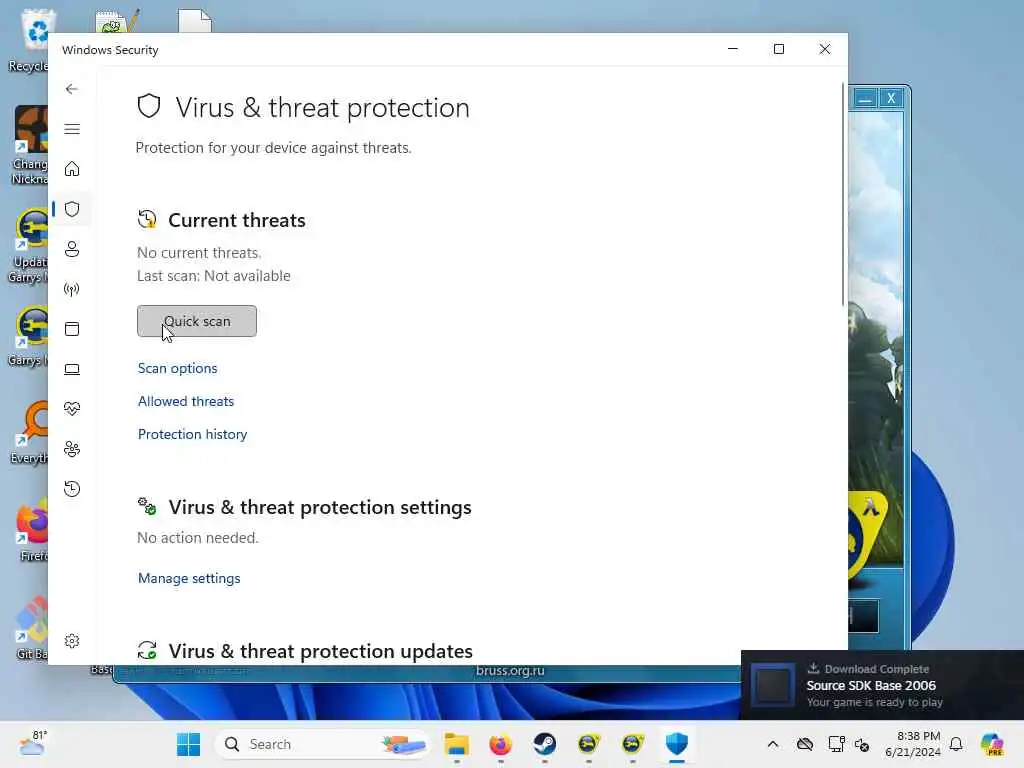This screenshot has height=768, width=1024.
Task: Open the Protection history link
Action: point(193,434)
